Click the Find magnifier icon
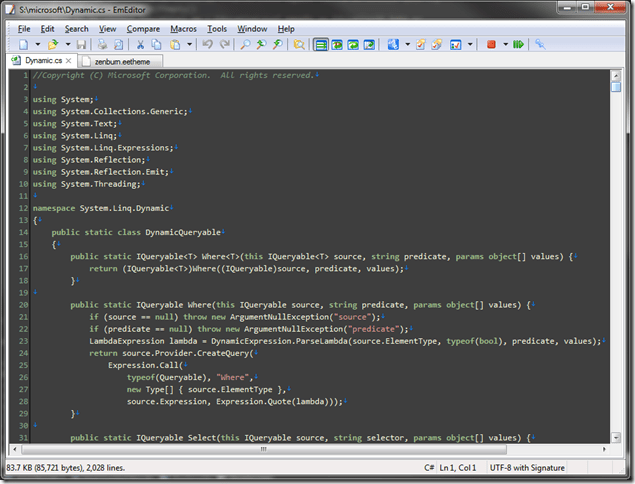Image resolution: width=635 pixels, height=484 pixels. (245, 45)
